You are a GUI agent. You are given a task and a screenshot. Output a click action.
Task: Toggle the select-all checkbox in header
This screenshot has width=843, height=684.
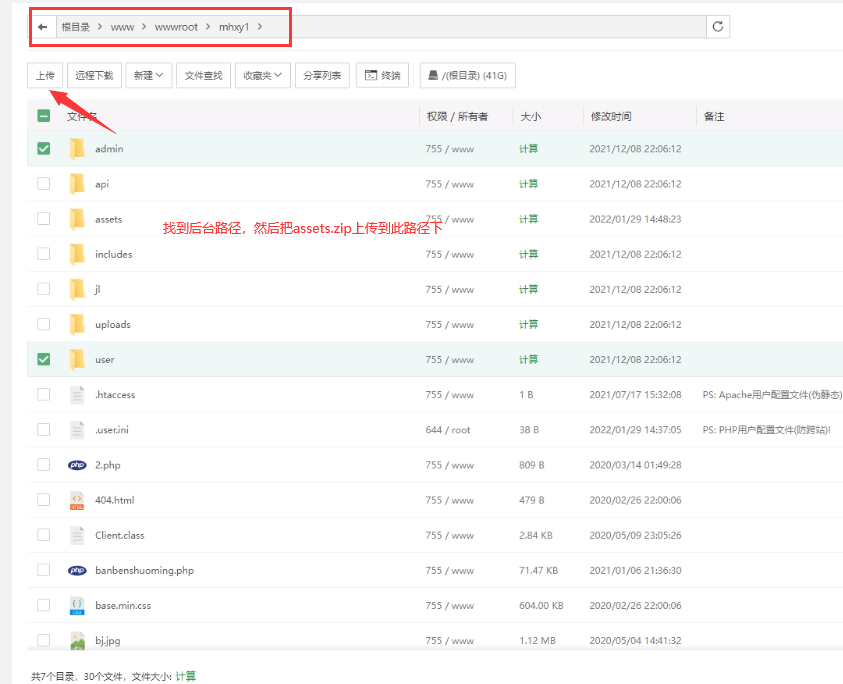[44, 116]
